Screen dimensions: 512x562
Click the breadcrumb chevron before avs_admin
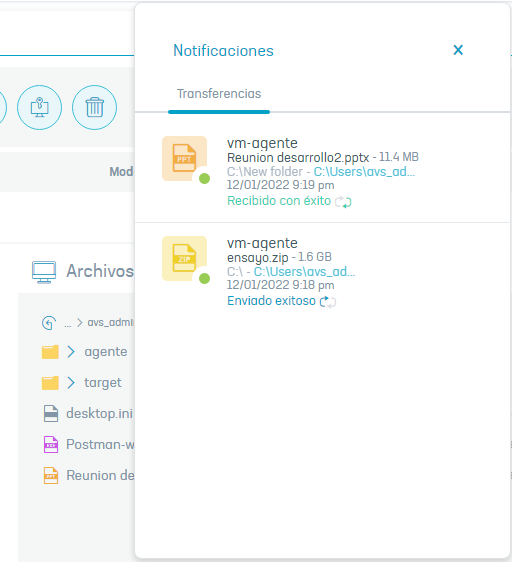[80, 323]
